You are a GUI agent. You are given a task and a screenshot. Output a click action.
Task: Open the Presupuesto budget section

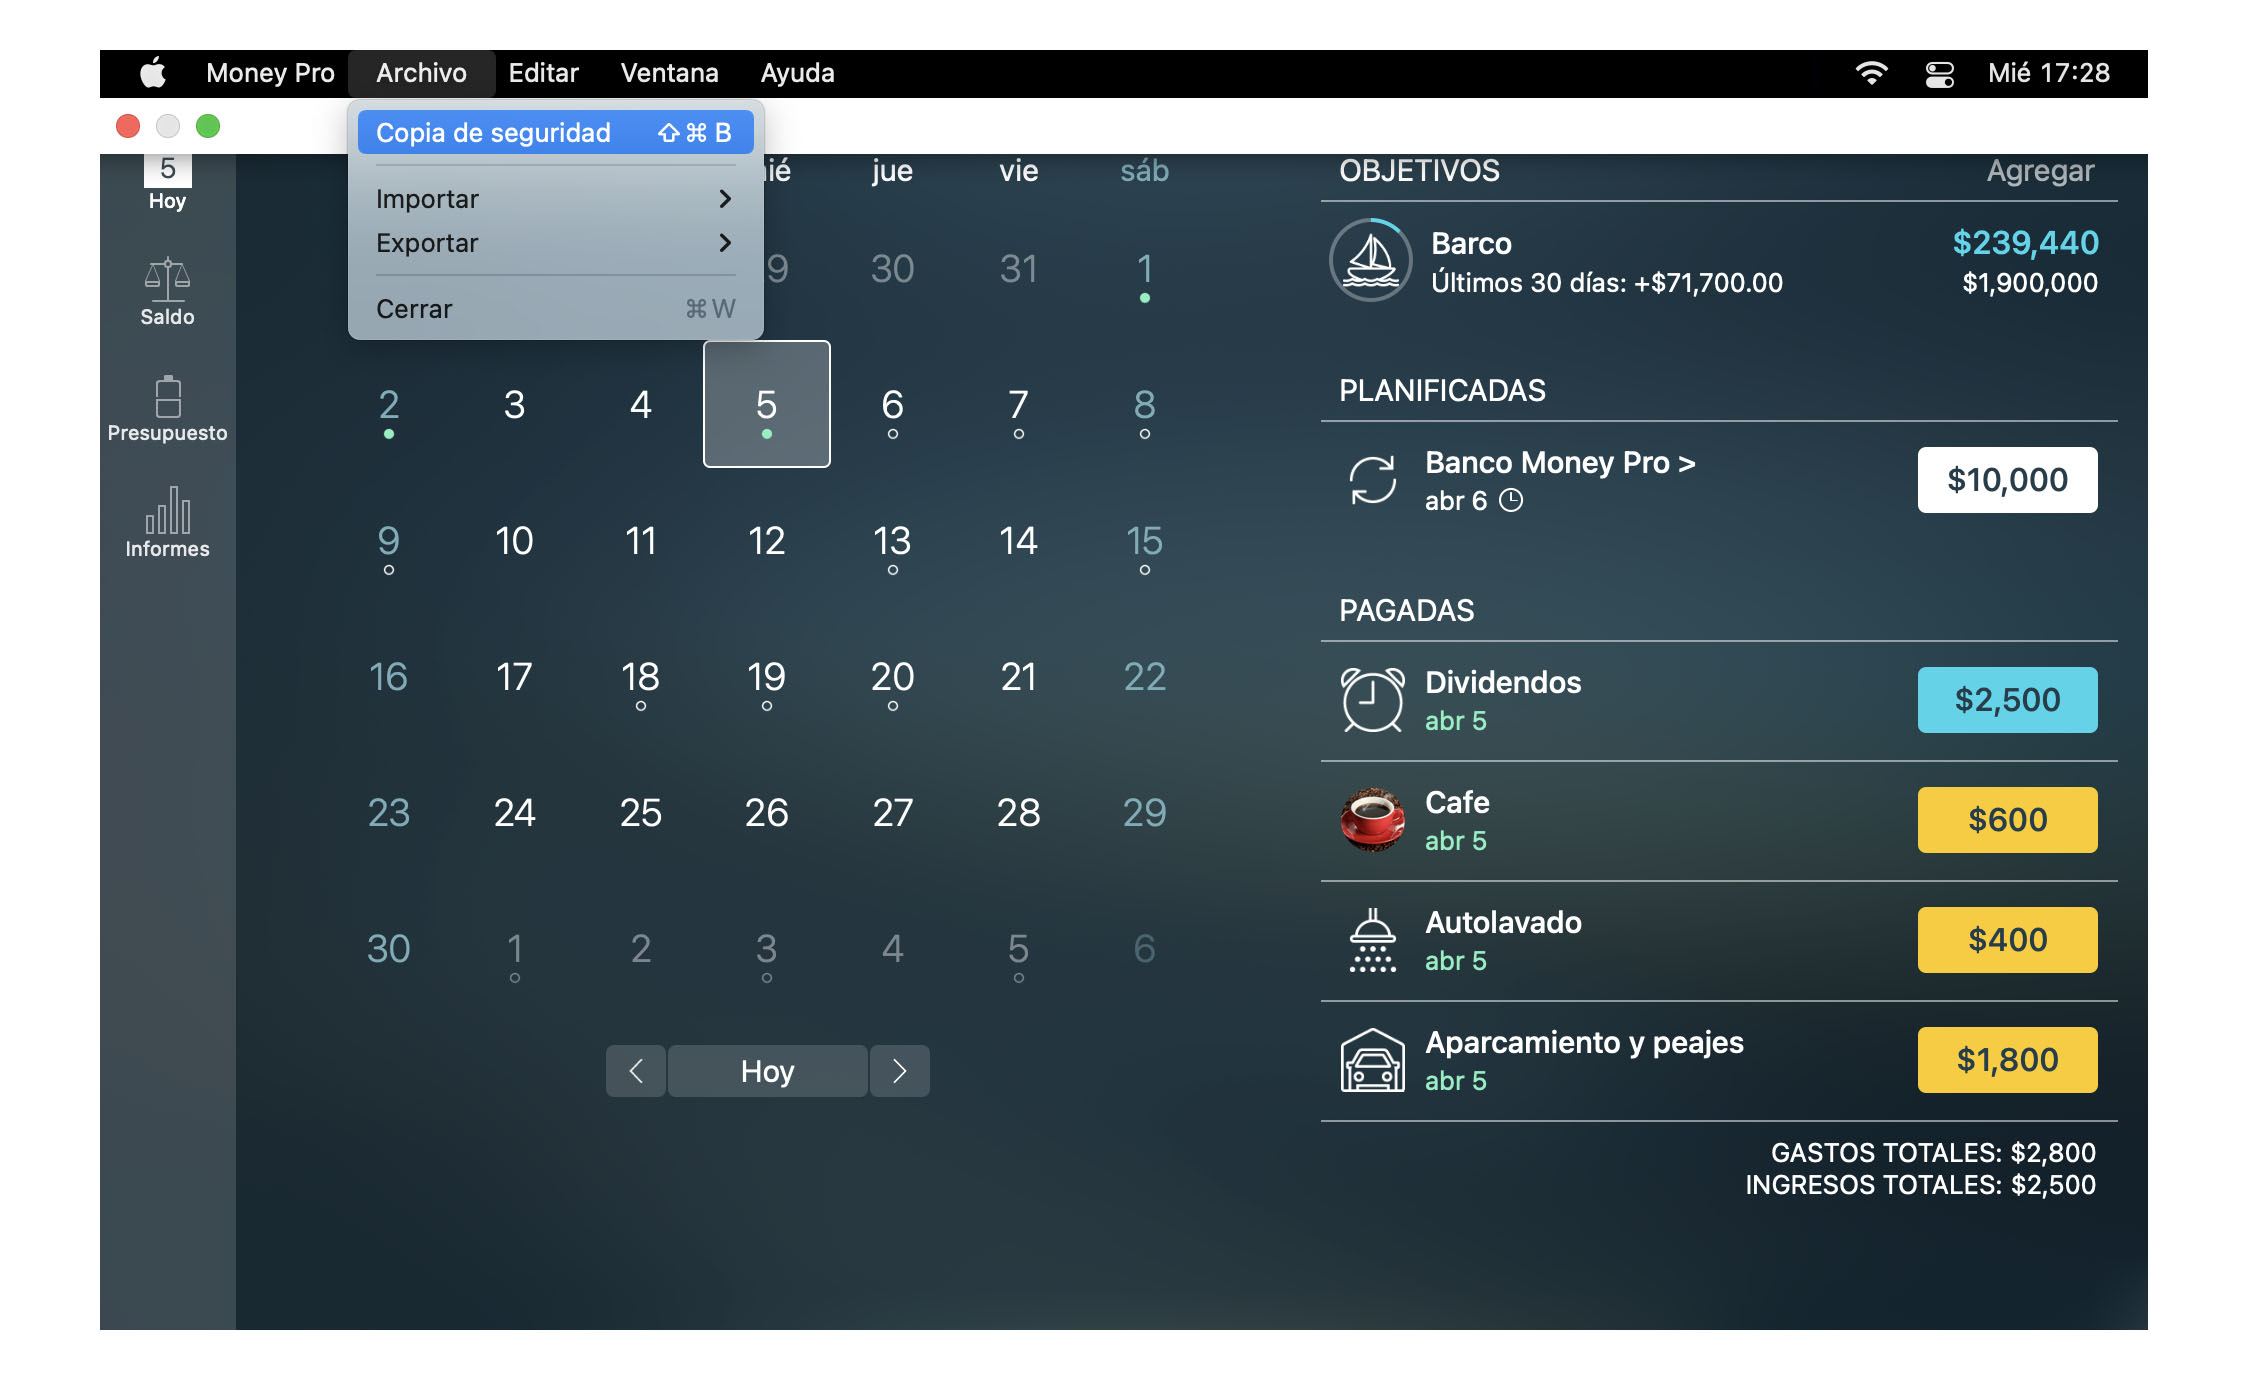coord(167,400)
